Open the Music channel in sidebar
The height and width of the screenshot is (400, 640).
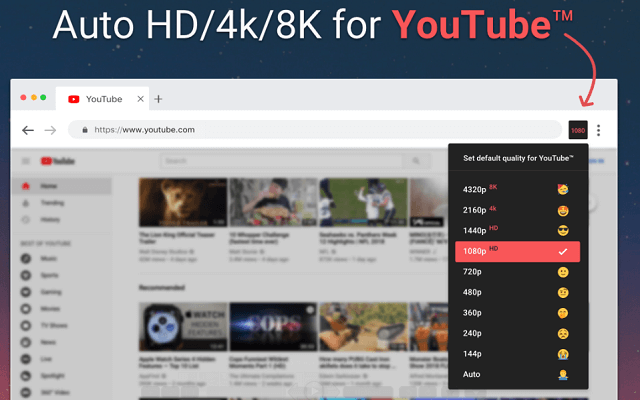point(62,259)
